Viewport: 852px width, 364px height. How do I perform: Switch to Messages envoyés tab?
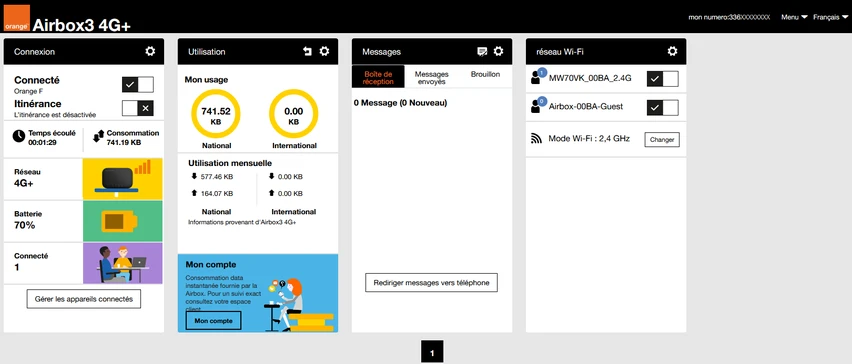click(431, 78)
